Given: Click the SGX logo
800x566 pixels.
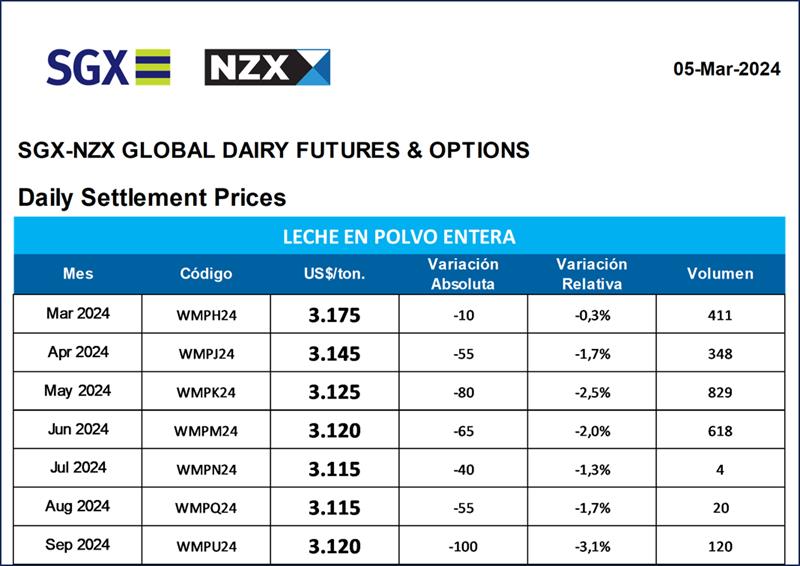Looking at the screenshot, I should click(108, 67).
